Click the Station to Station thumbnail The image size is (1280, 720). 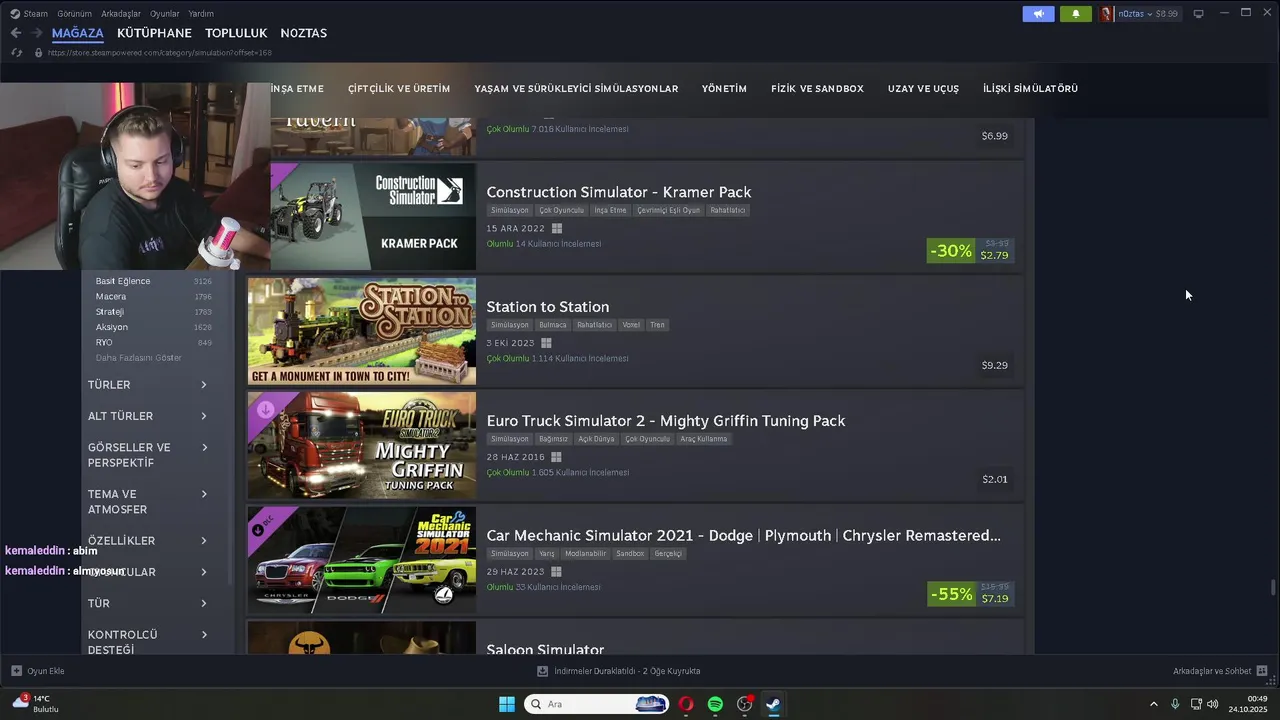point(362,331)
